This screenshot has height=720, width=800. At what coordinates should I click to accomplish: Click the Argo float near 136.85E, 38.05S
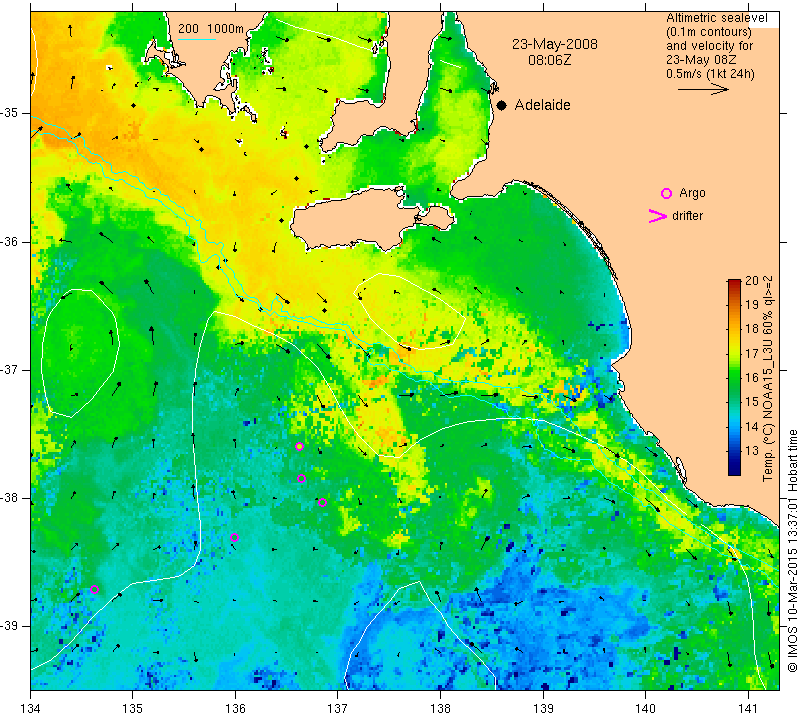[322, 502]
